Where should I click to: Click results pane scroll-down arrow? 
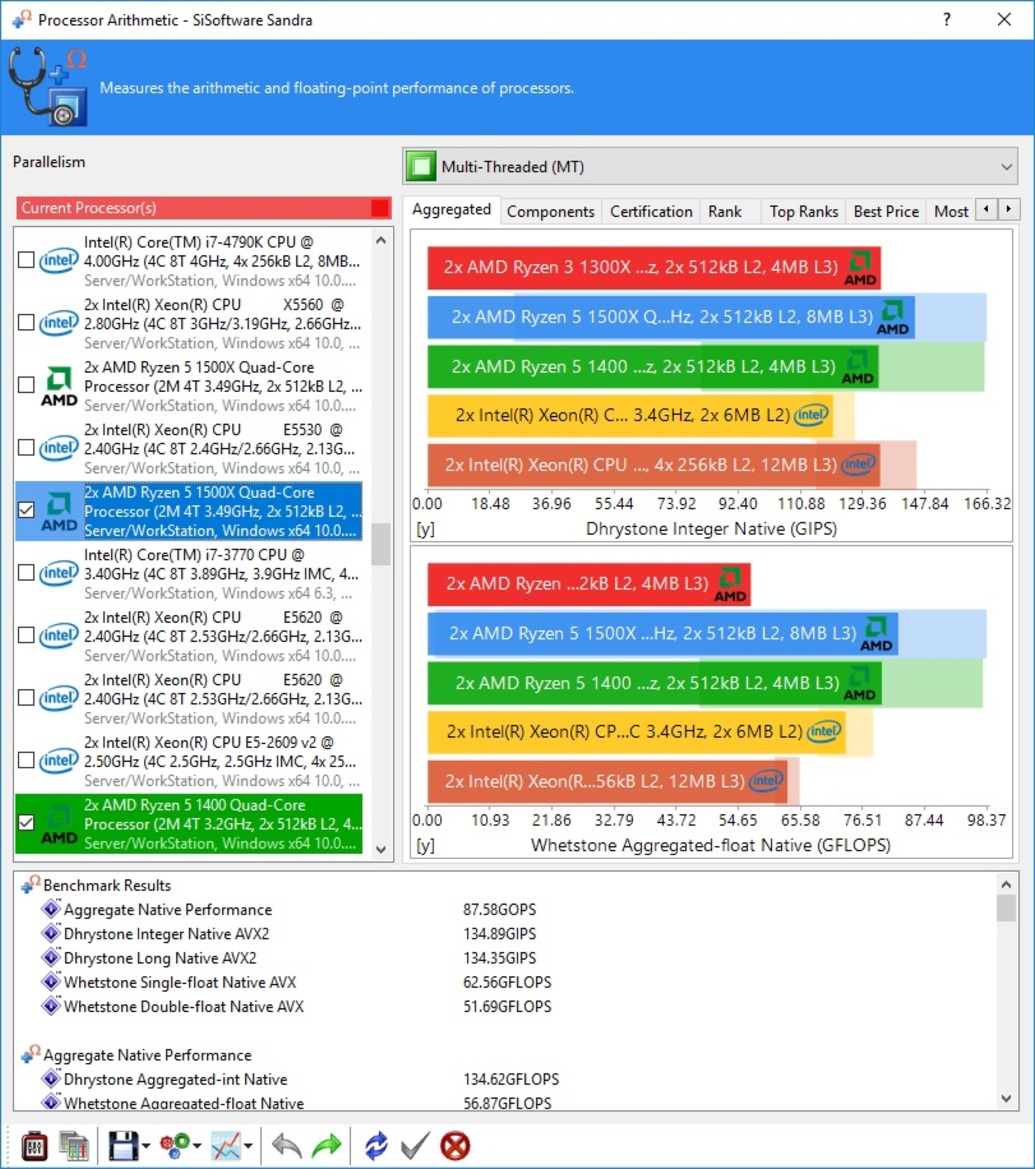click(1006, 1099)
